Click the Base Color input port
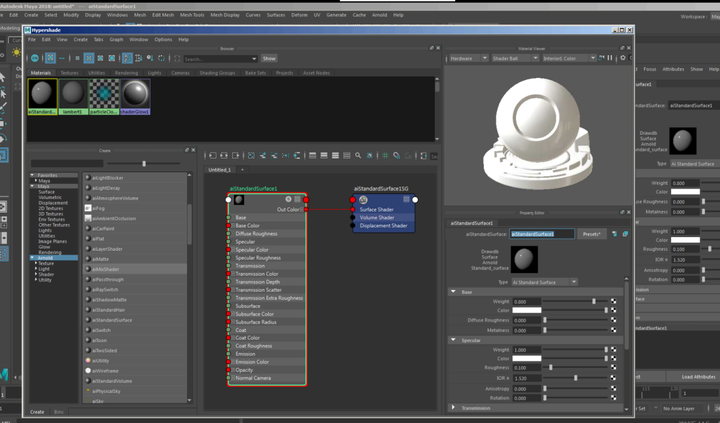Screen dimensions: 720x423 click(x=229, y=226)
